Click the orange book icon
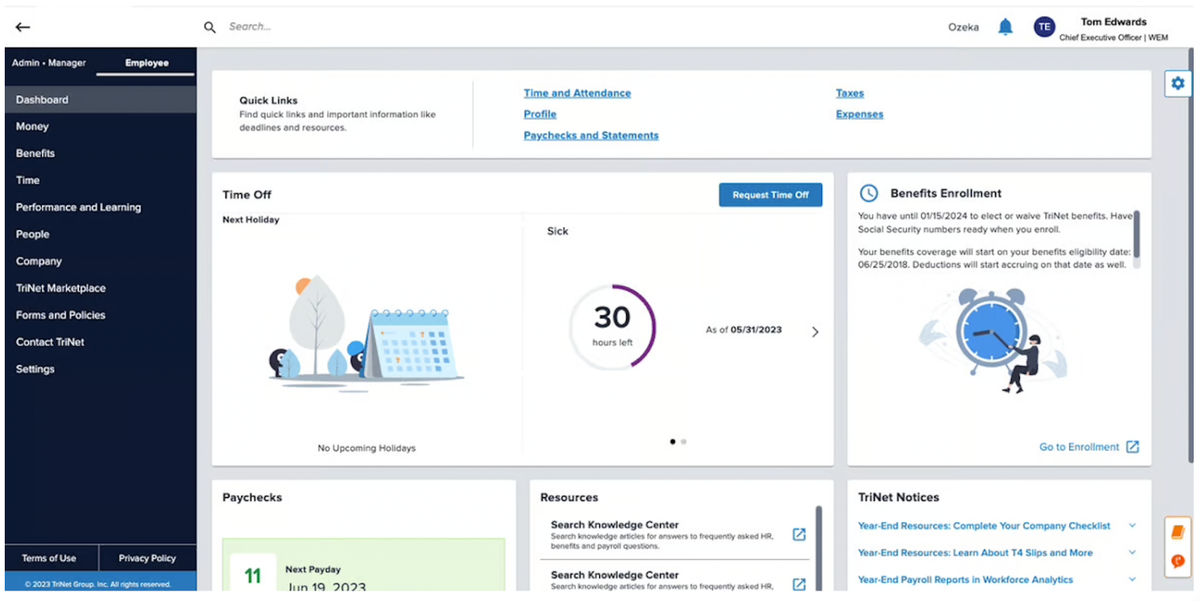Screen dimensions: 1200x601 pyautogui.click(x=1178, y=532)
